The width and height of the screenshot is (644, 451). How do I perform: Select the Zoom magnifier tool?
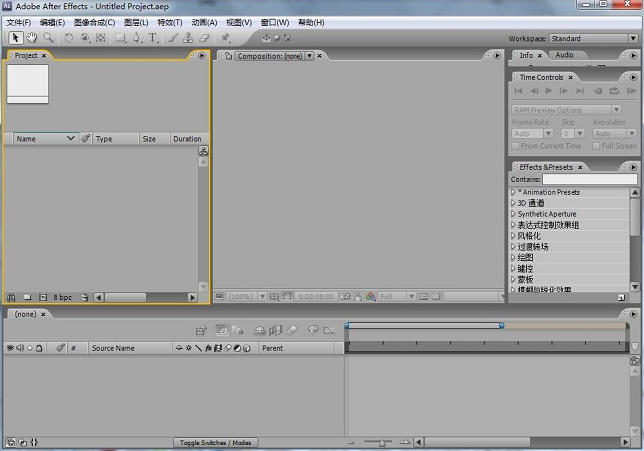[x=48, y=38]
